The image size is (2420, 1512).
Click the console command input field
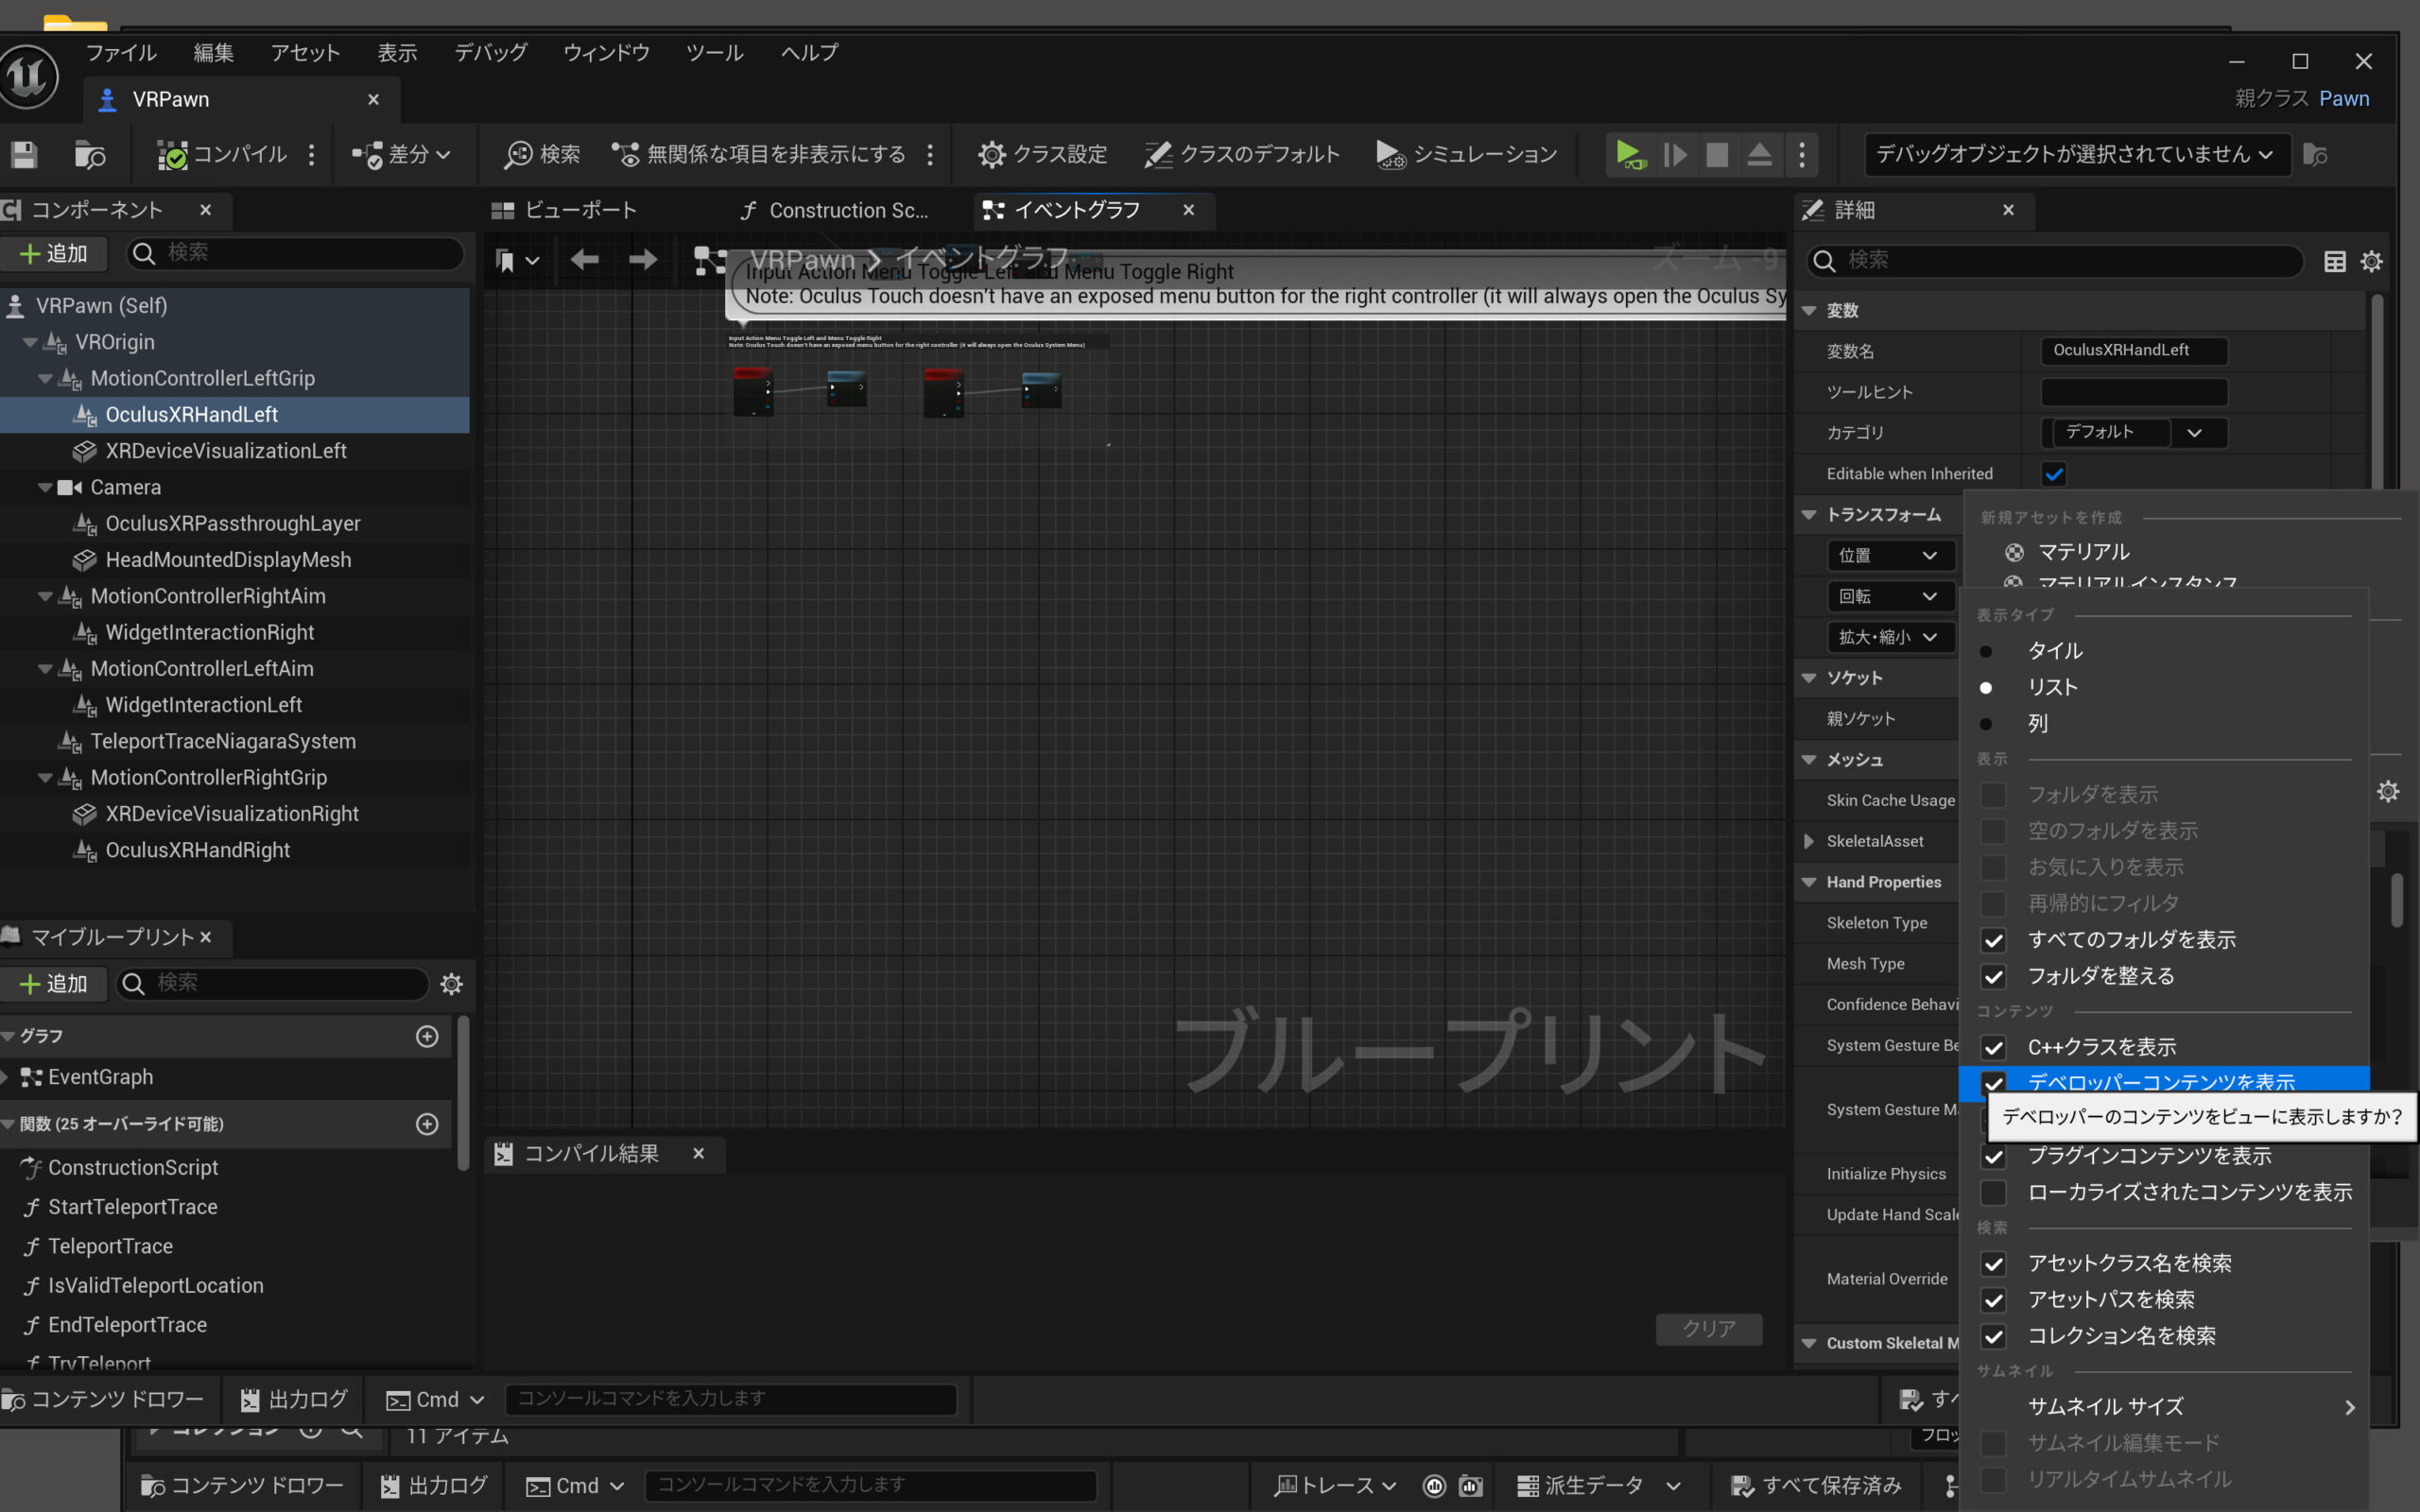pyautogui.click(x=730, y=1398)
